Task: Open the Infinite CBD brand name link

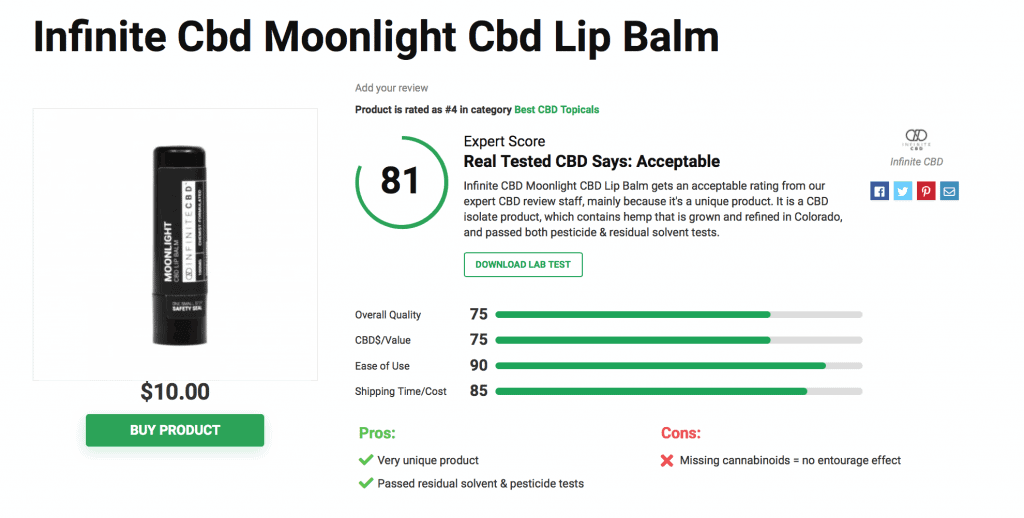Action: [916, 162]
